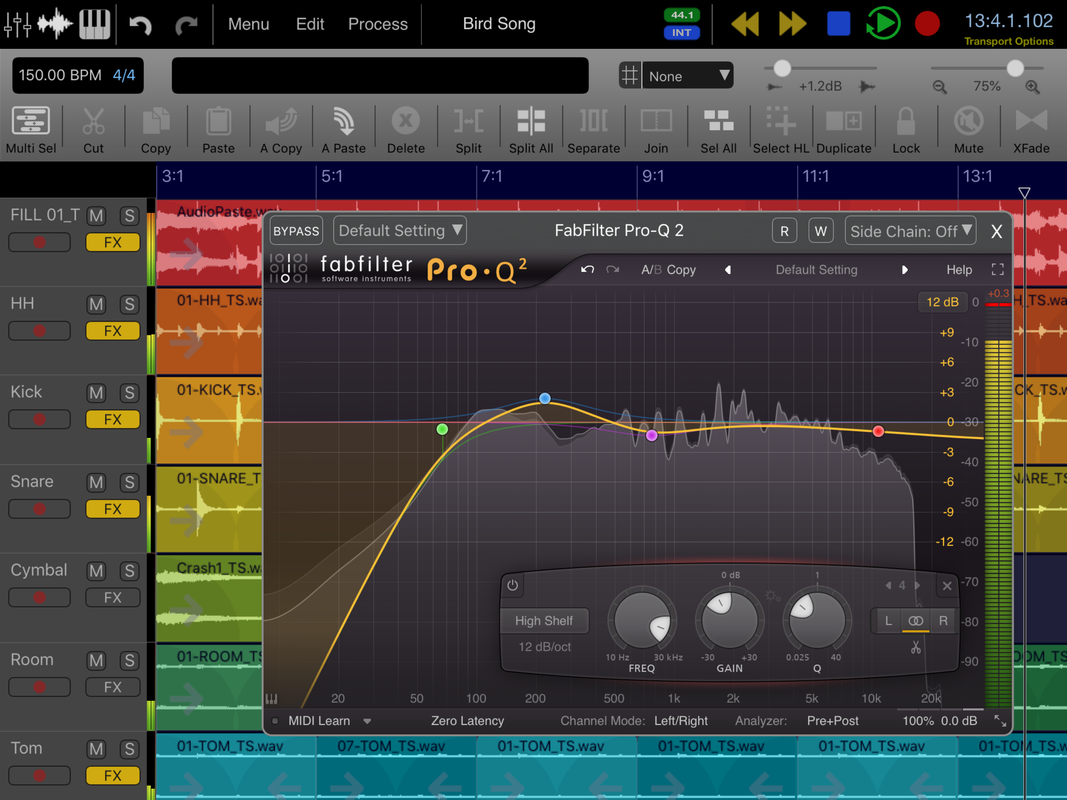Image resolution: width=1067 pixels, height=800 pixels.
Task: Click the Join tool
Action: click(x=656, y=131)
